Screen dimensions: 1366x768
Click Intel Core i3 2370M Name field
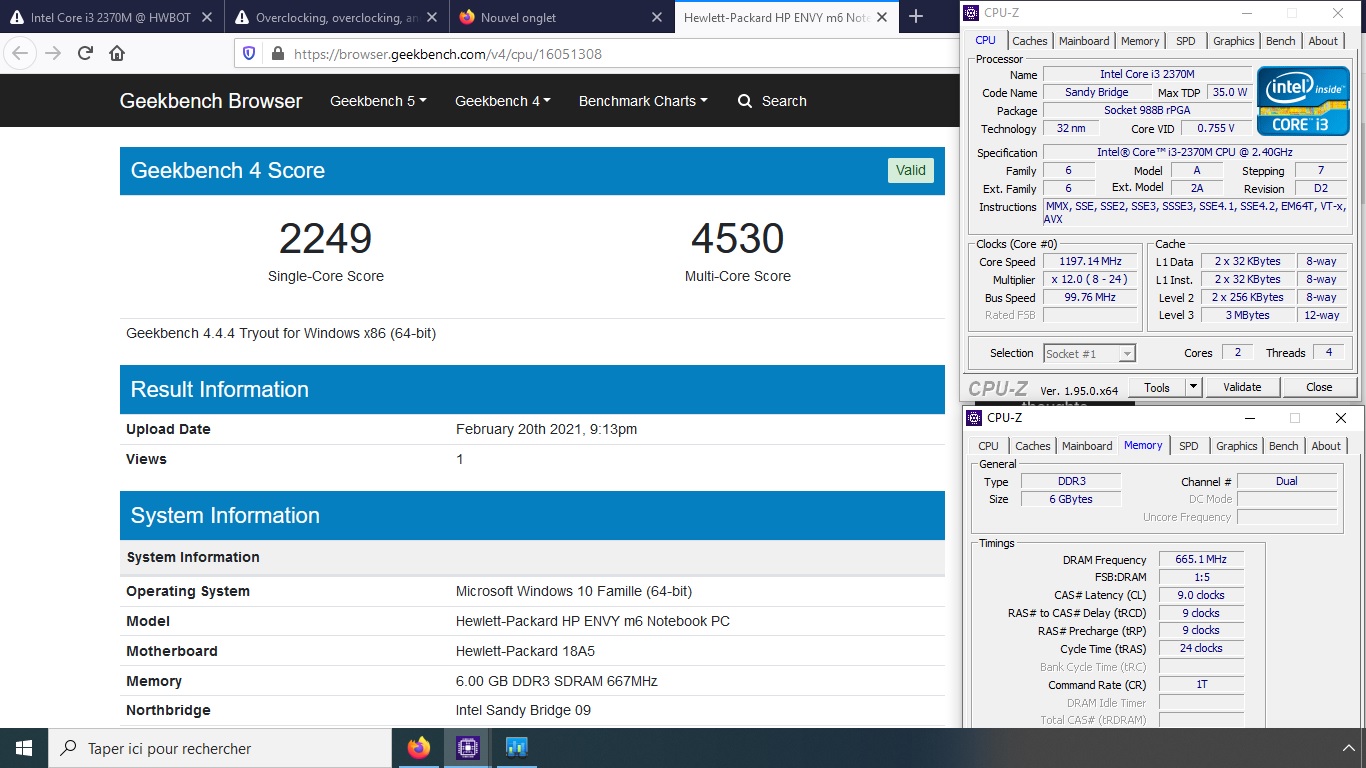[1147, 74]
